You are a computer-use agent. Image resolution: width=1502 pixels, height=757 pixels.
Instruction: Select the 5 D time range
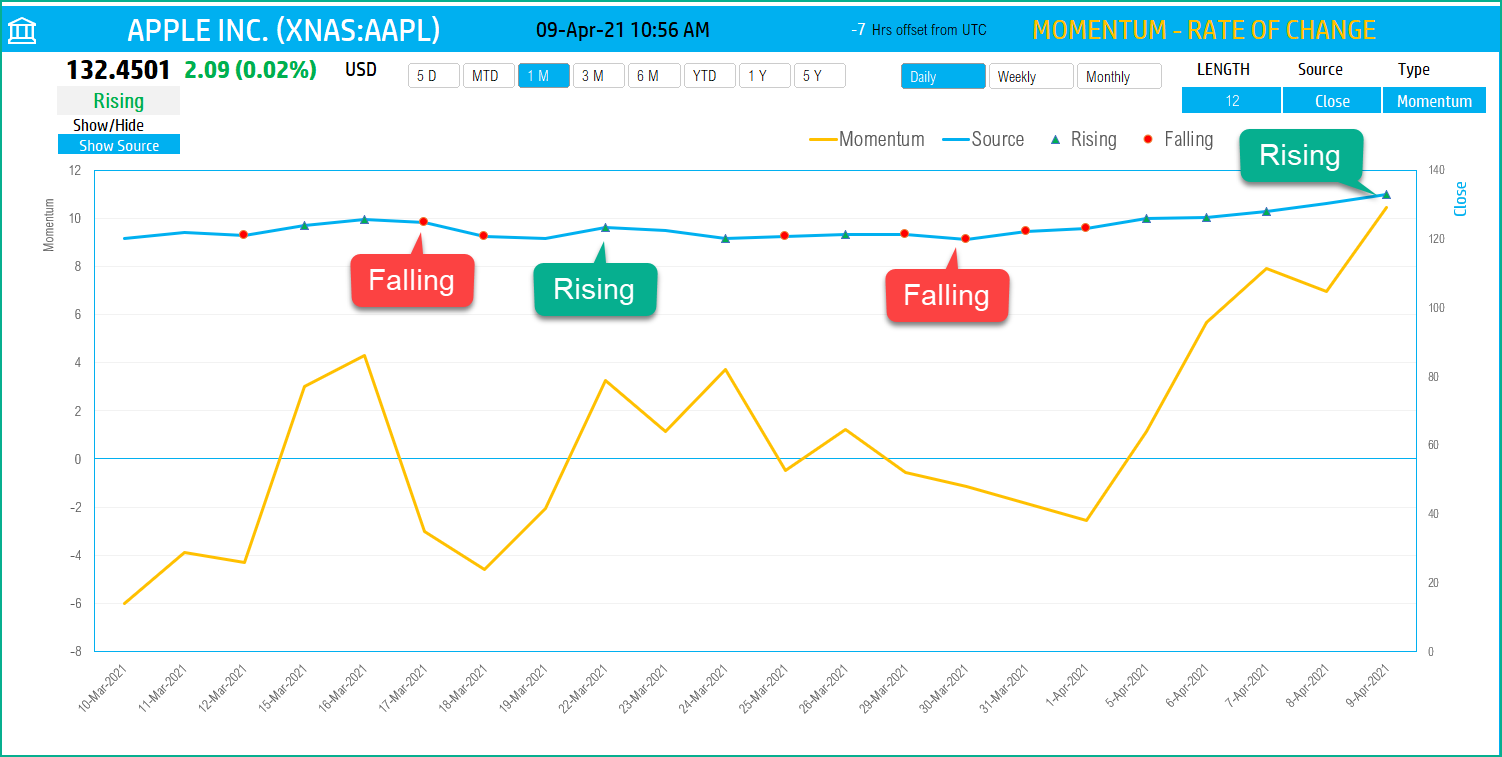(x=434, y=76)
